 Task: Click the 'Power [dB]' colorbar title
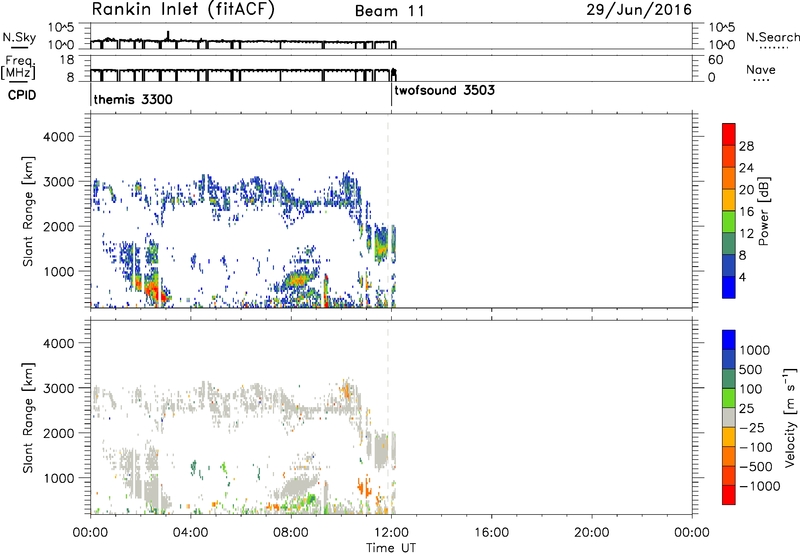click(763, 211)
